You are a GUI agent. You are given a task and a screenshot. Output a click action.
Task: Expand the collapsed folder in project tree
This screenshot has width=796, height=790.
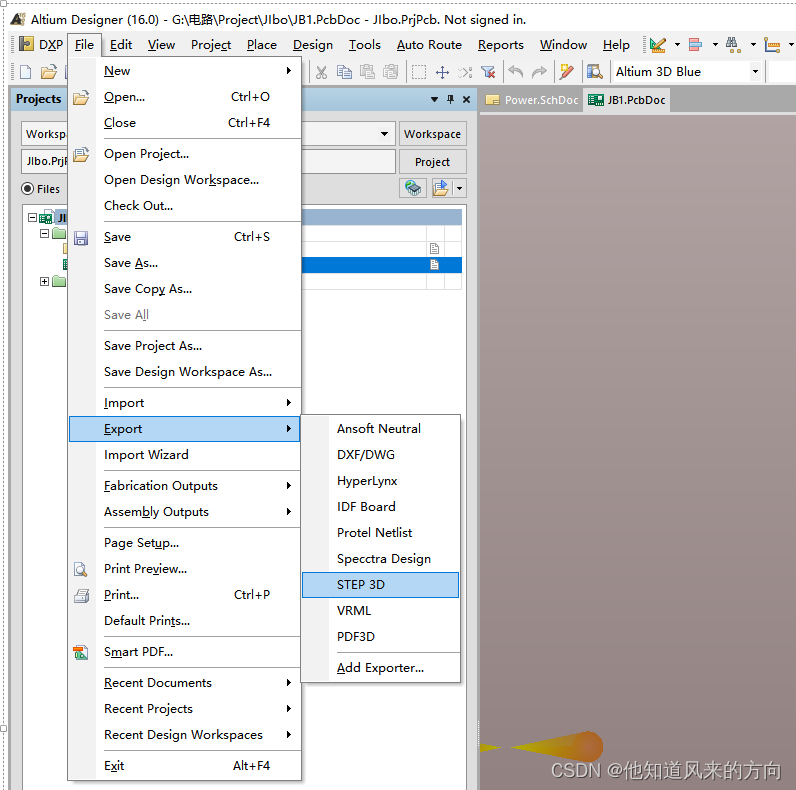click(x=44, y=281)
